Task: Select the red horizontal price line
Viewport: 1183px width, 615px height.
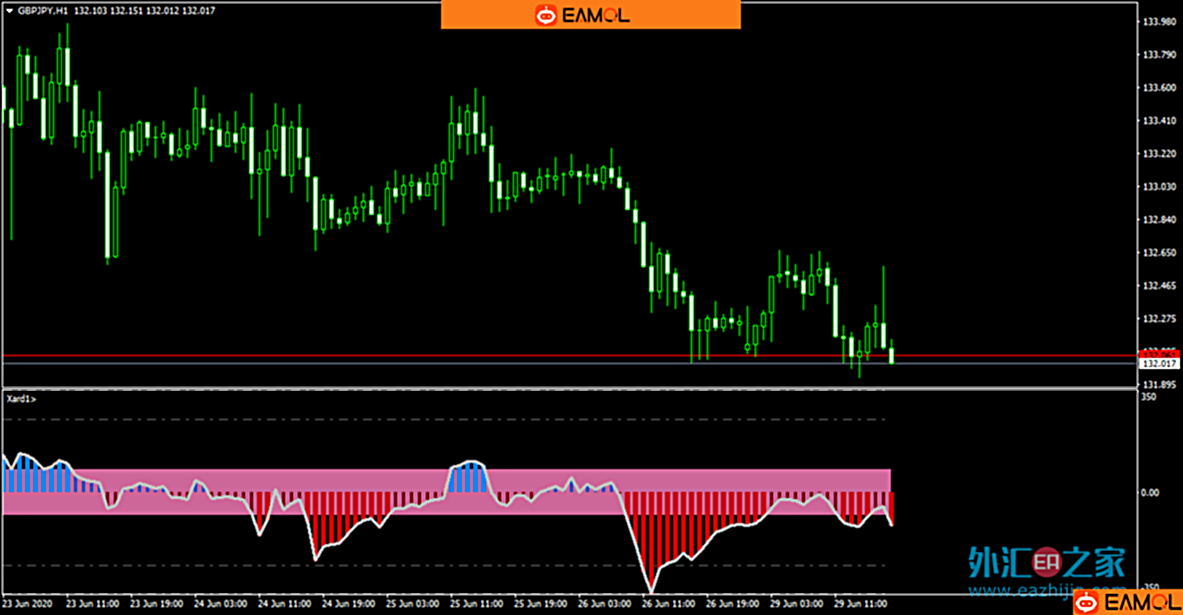Action: pyautogui.click(x=500, y=356)
